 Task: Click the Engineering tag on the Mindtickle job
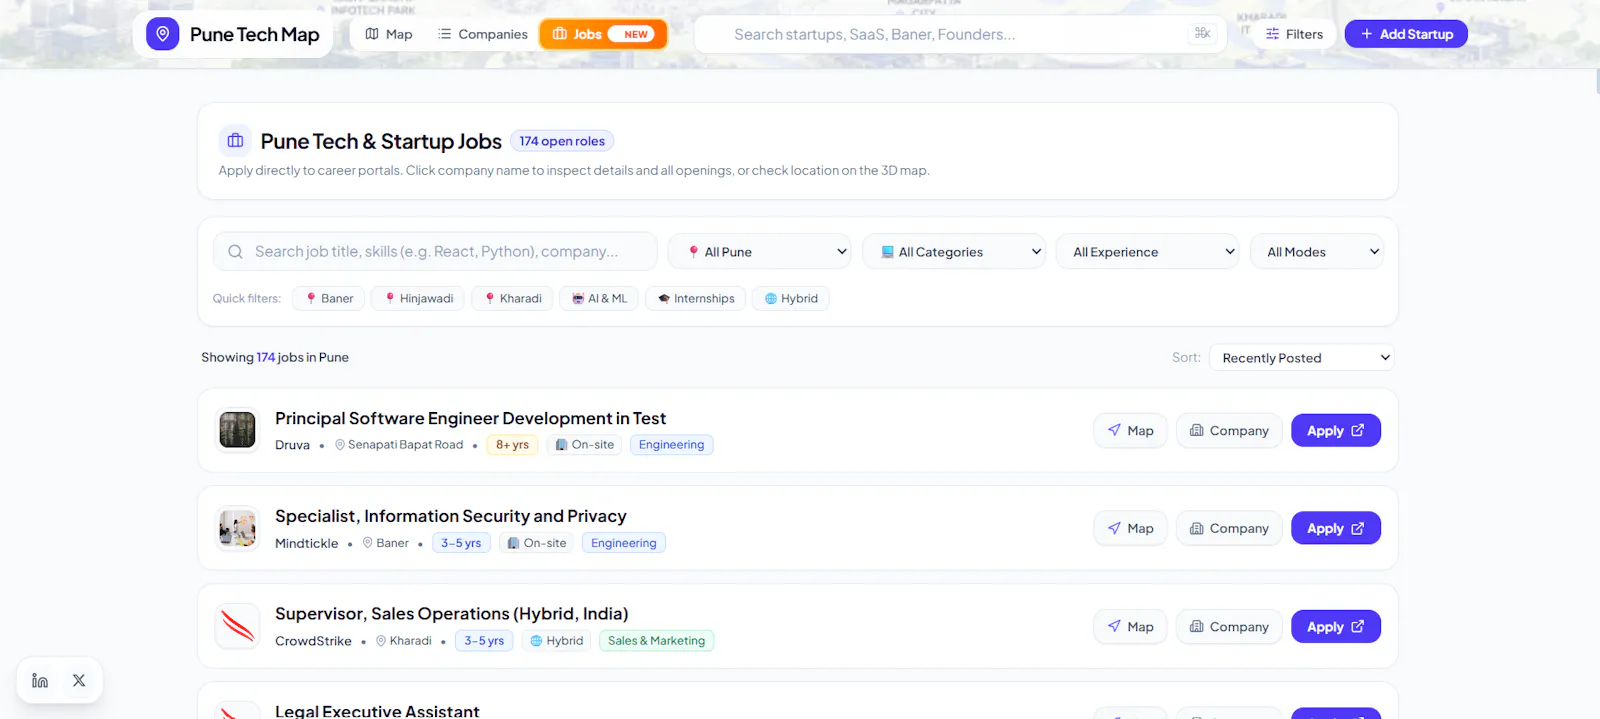pos(624,543)
